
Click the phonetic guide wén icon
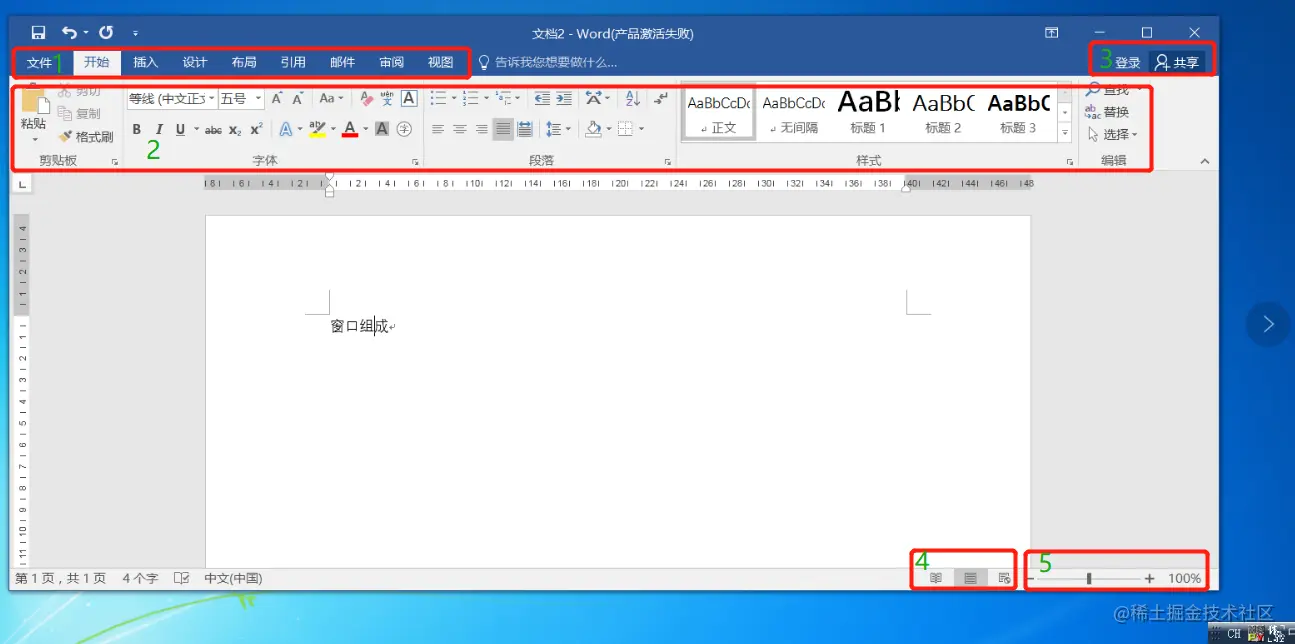coord(387,99)
